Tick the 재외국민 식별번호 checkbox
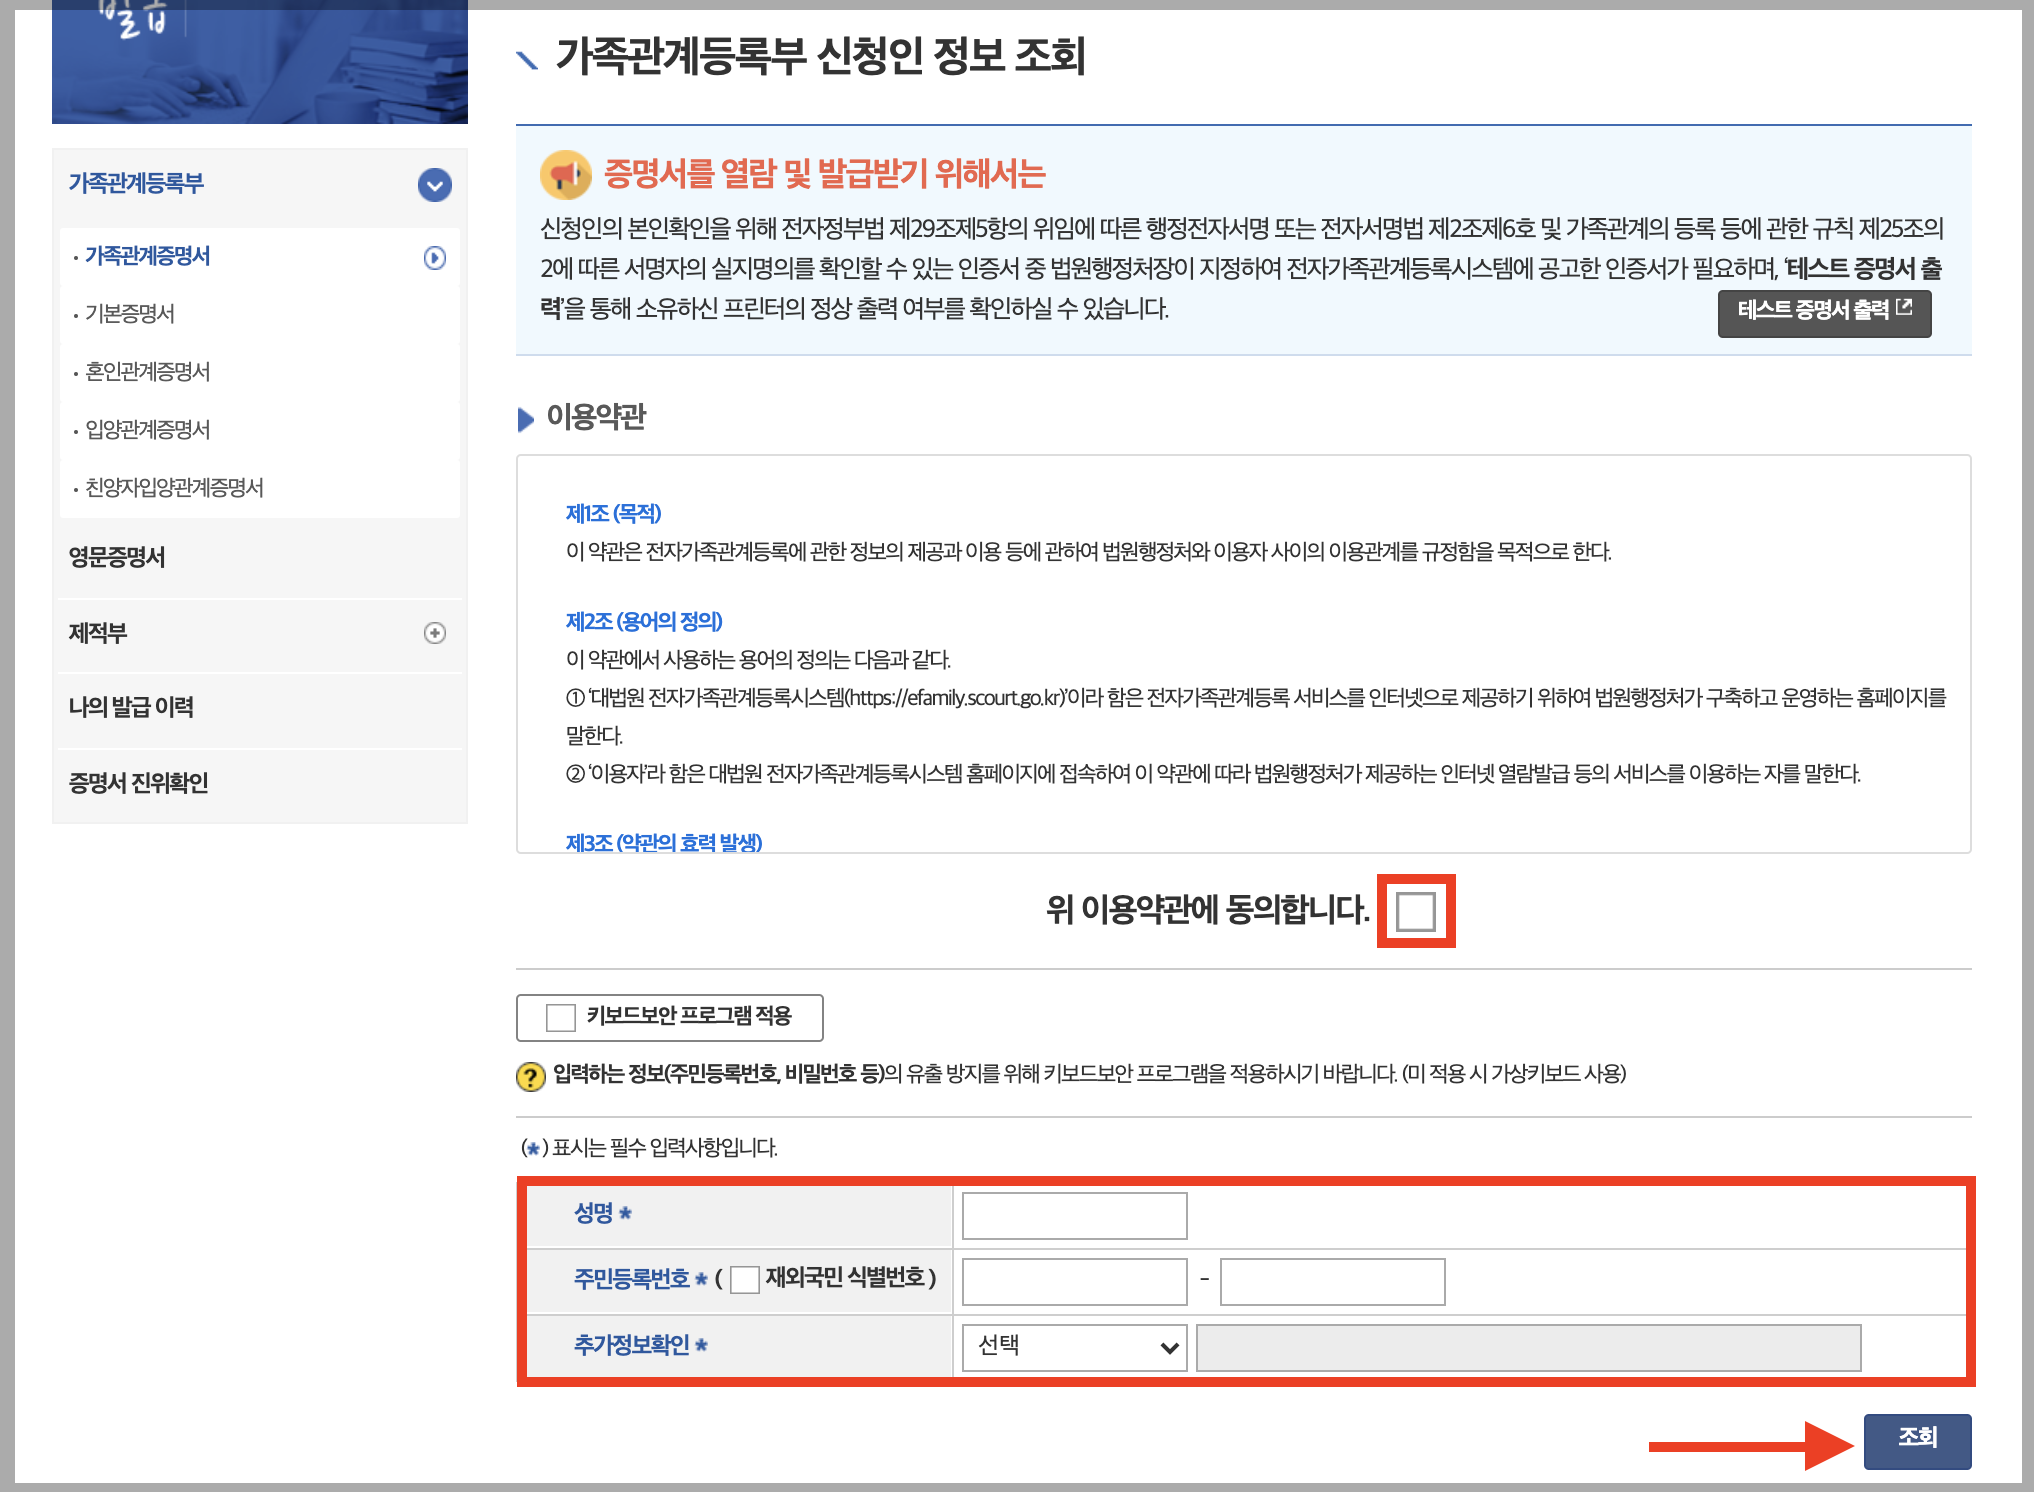Screen dimensions: 2034x1492 coord(744,1279)
